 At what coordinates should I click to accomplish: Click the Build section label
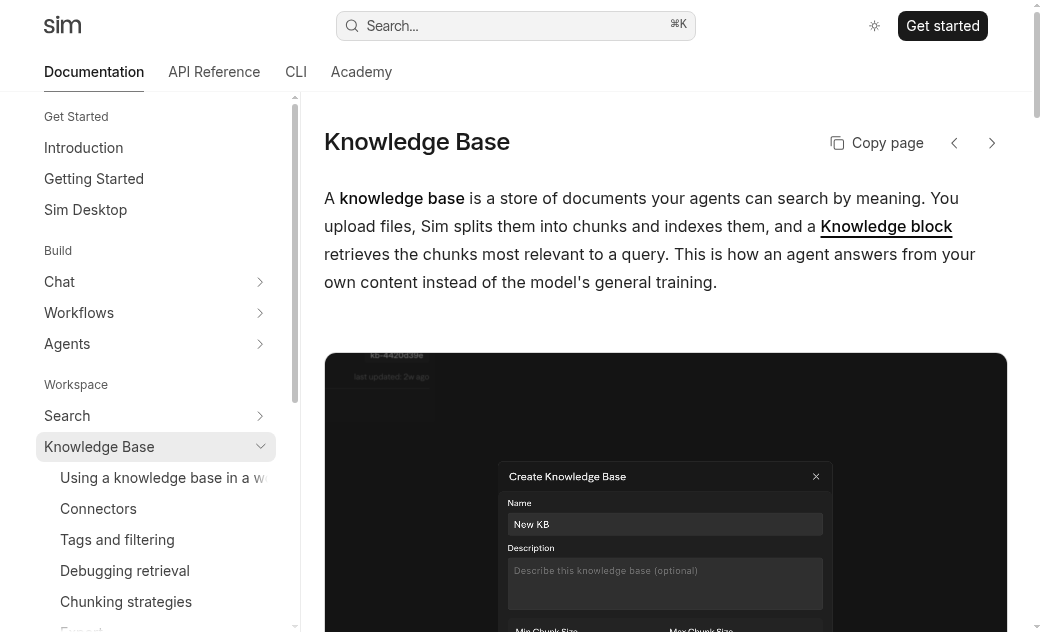click(x=58, y=251)
